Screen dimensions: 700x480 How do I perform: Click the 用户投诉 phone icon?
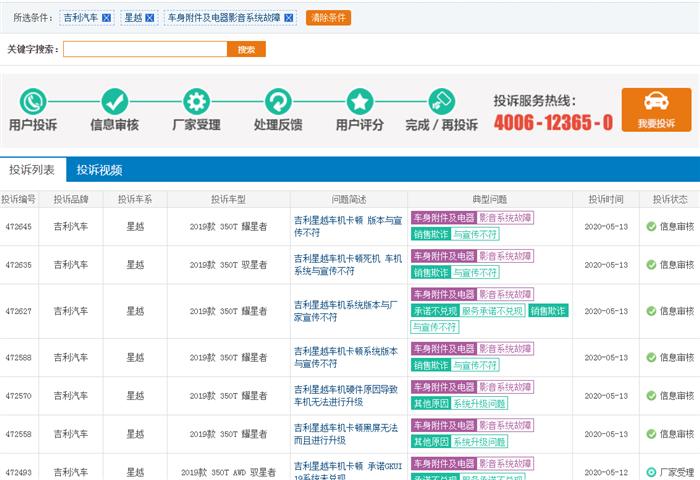click(33, 101)
